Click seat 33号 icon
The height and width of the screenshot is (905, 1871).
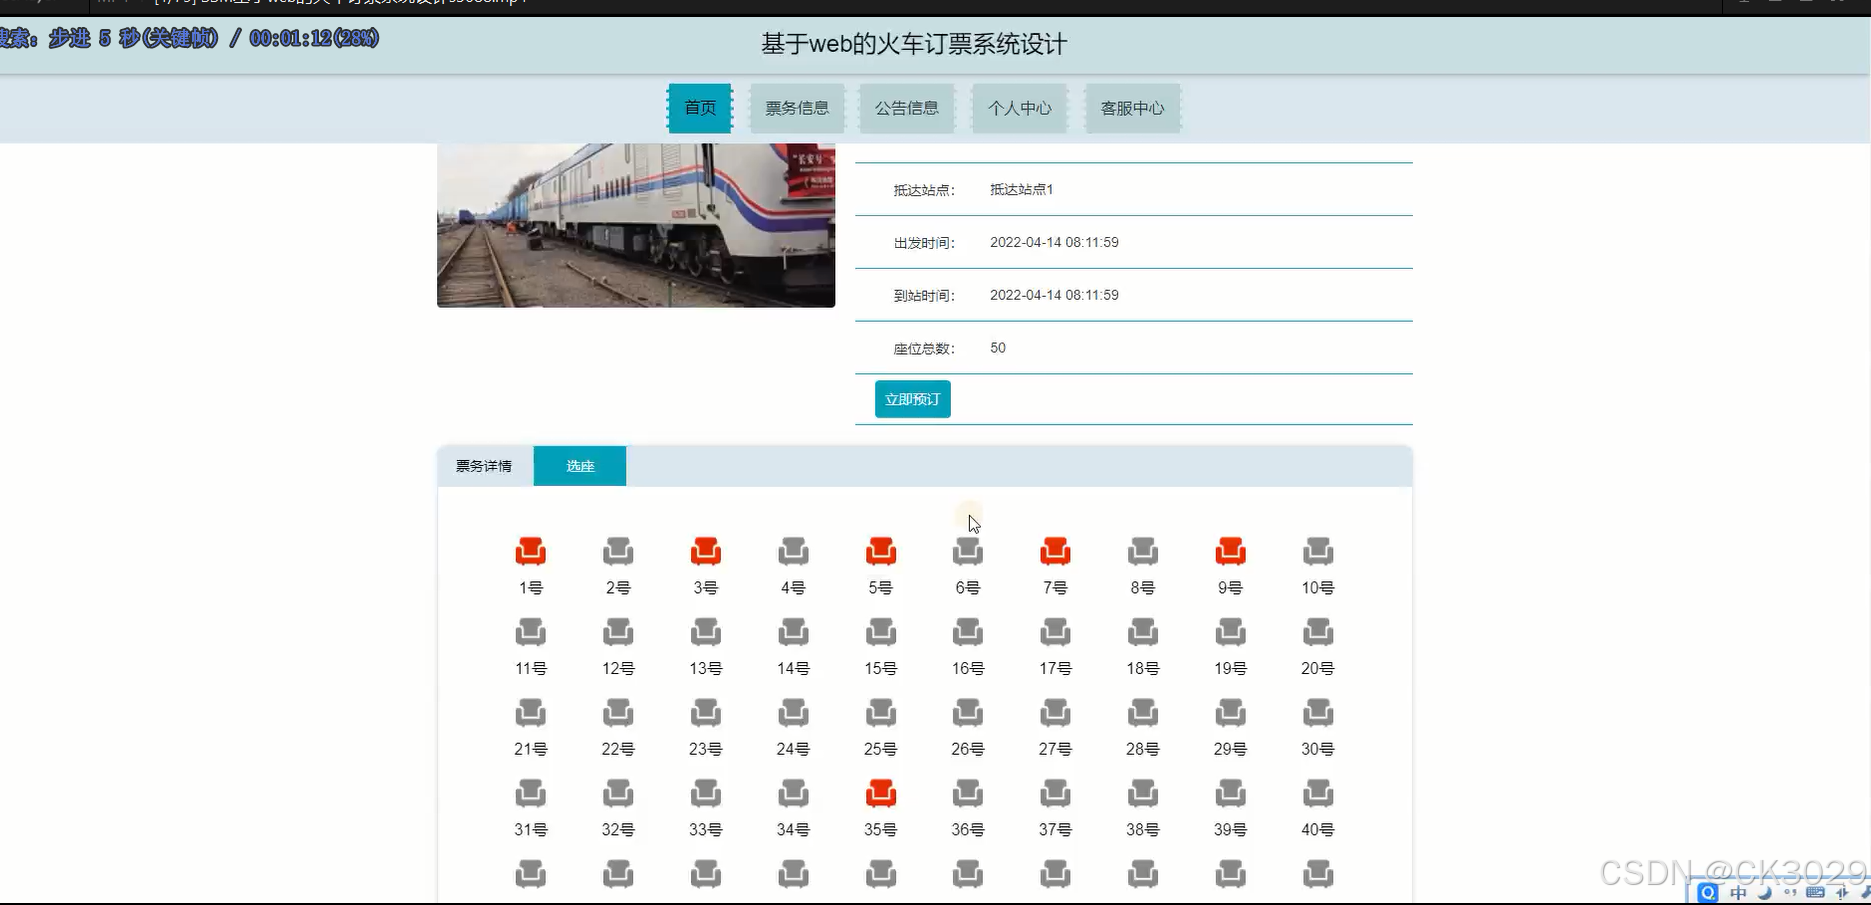[706, 794]
